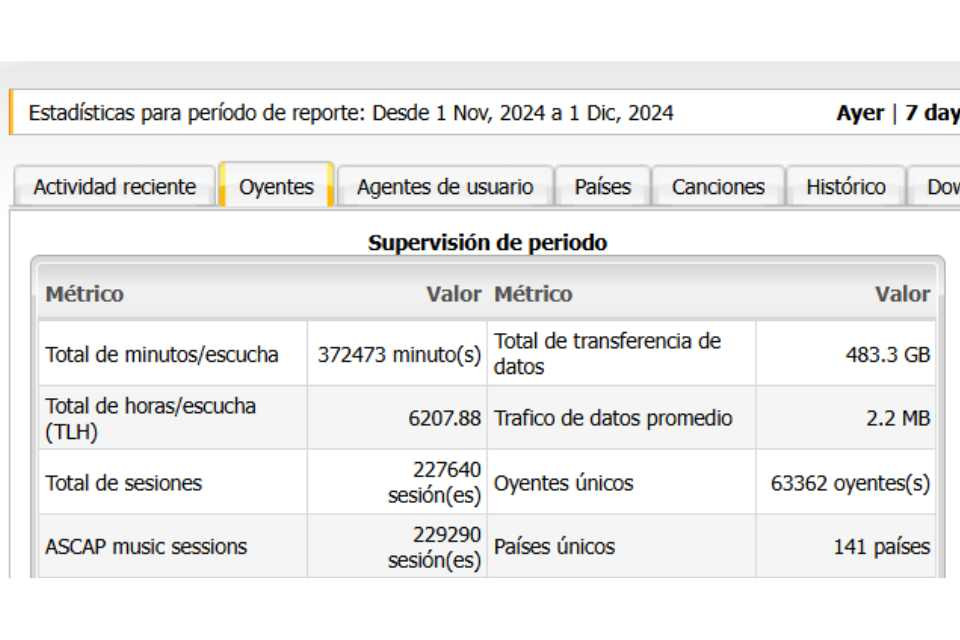
Task: Select the 141 países value
Action: [x=882, y=546]
